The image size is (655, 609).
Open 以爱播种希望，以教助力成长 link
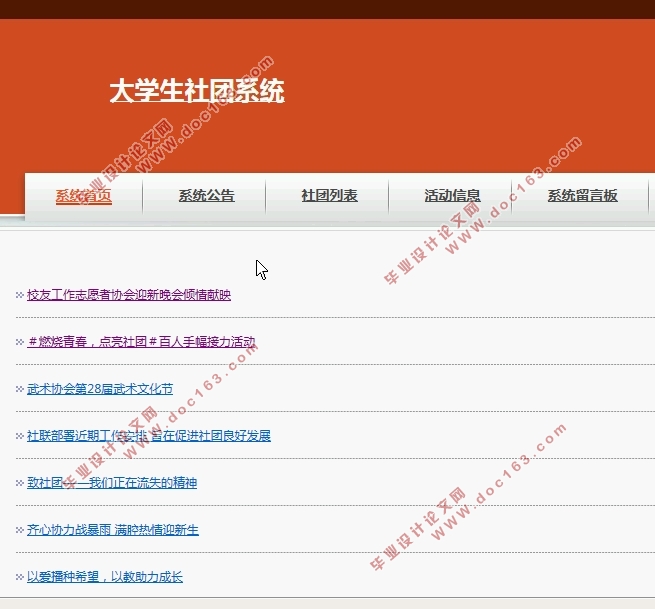(x=105, y=577)
